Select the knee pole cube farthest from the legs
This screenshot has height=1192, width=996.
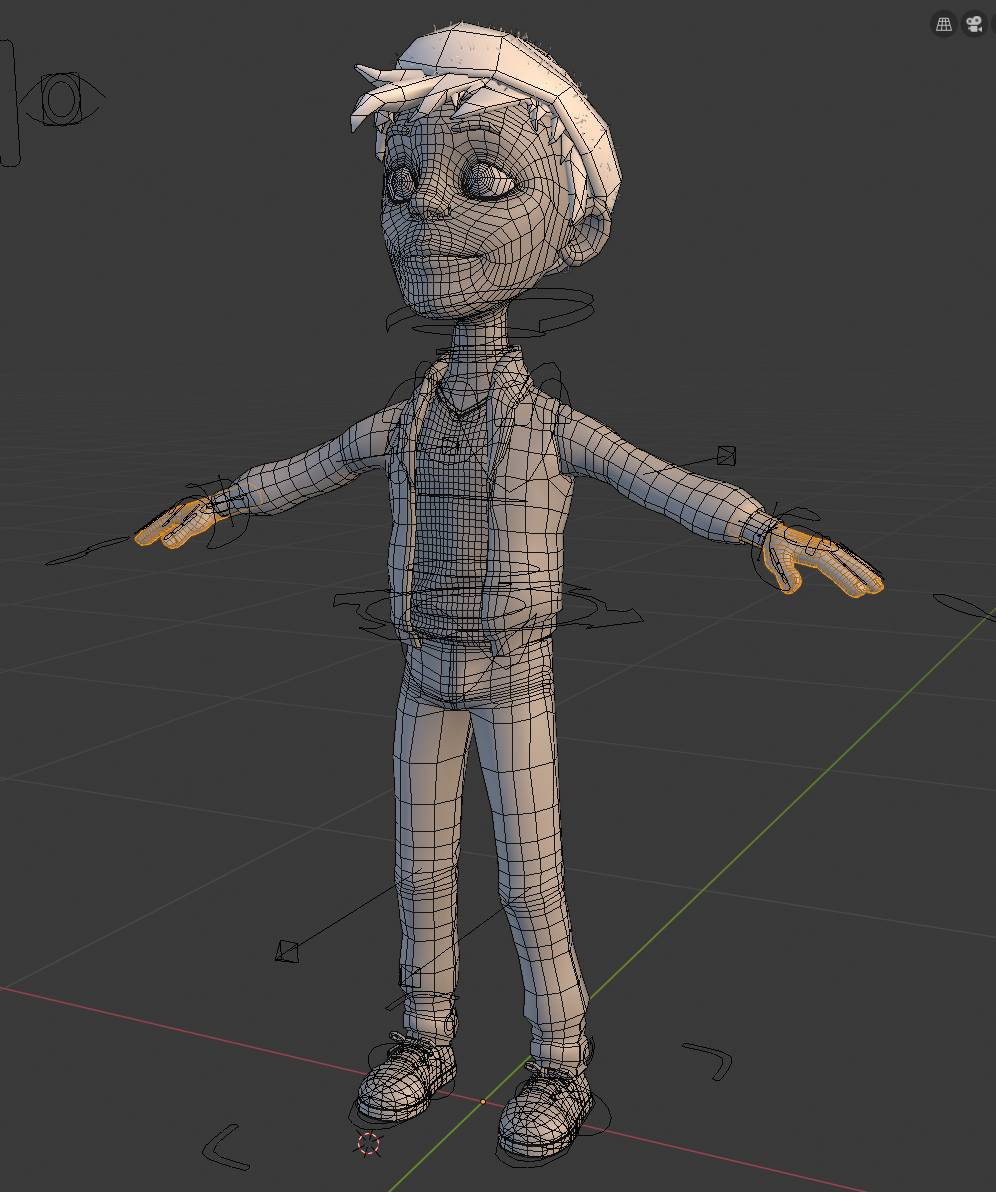pyautogui.click(x=287, y=951)
